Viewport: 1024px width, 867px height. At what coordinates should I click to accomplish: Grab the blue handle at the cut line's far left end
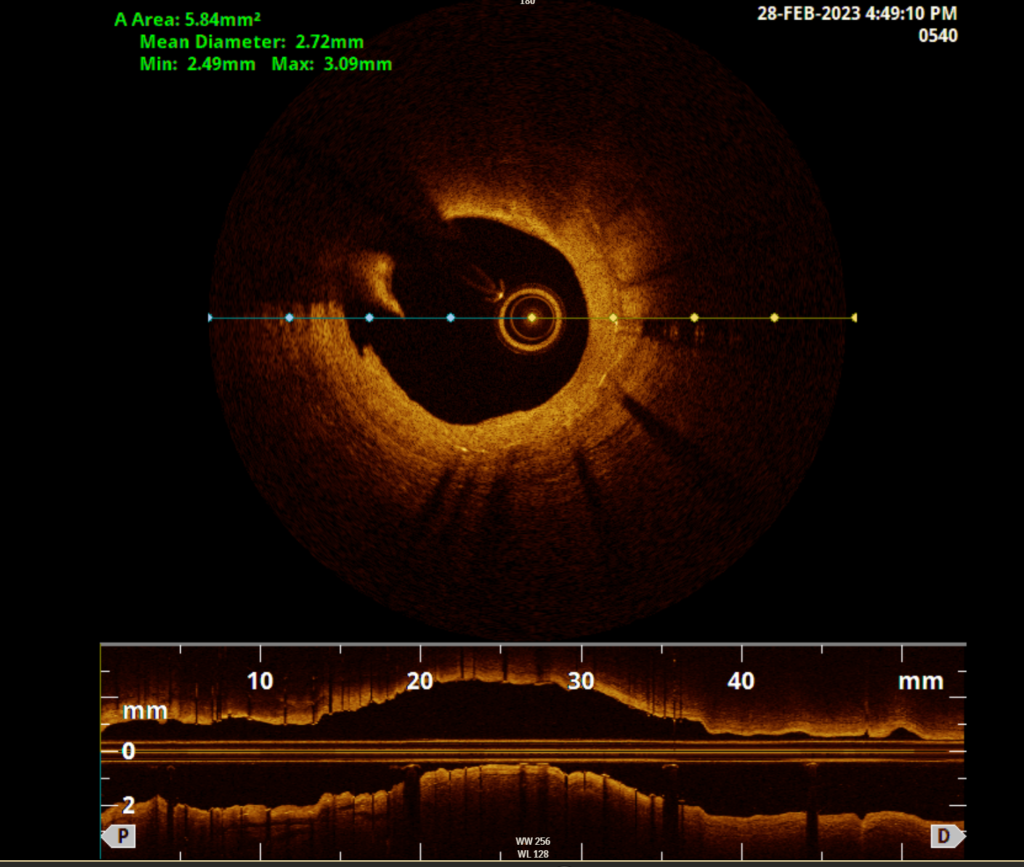pos(210,318)
